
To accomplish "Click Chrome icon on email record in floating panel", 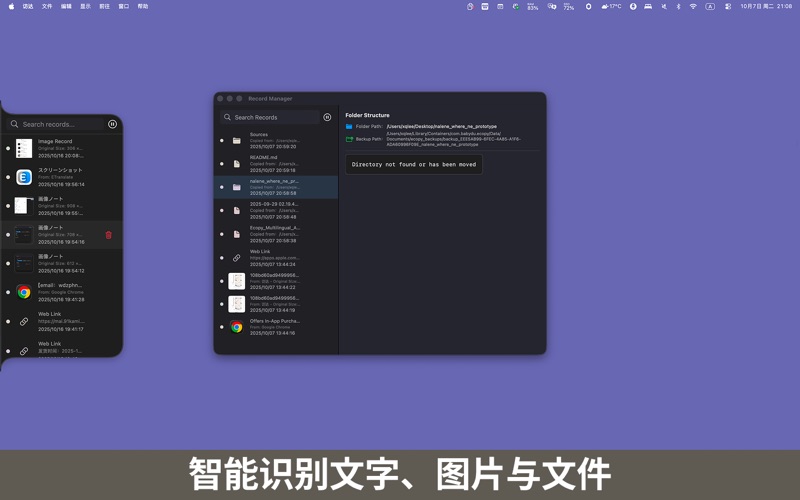I will [x=24, y=292].
